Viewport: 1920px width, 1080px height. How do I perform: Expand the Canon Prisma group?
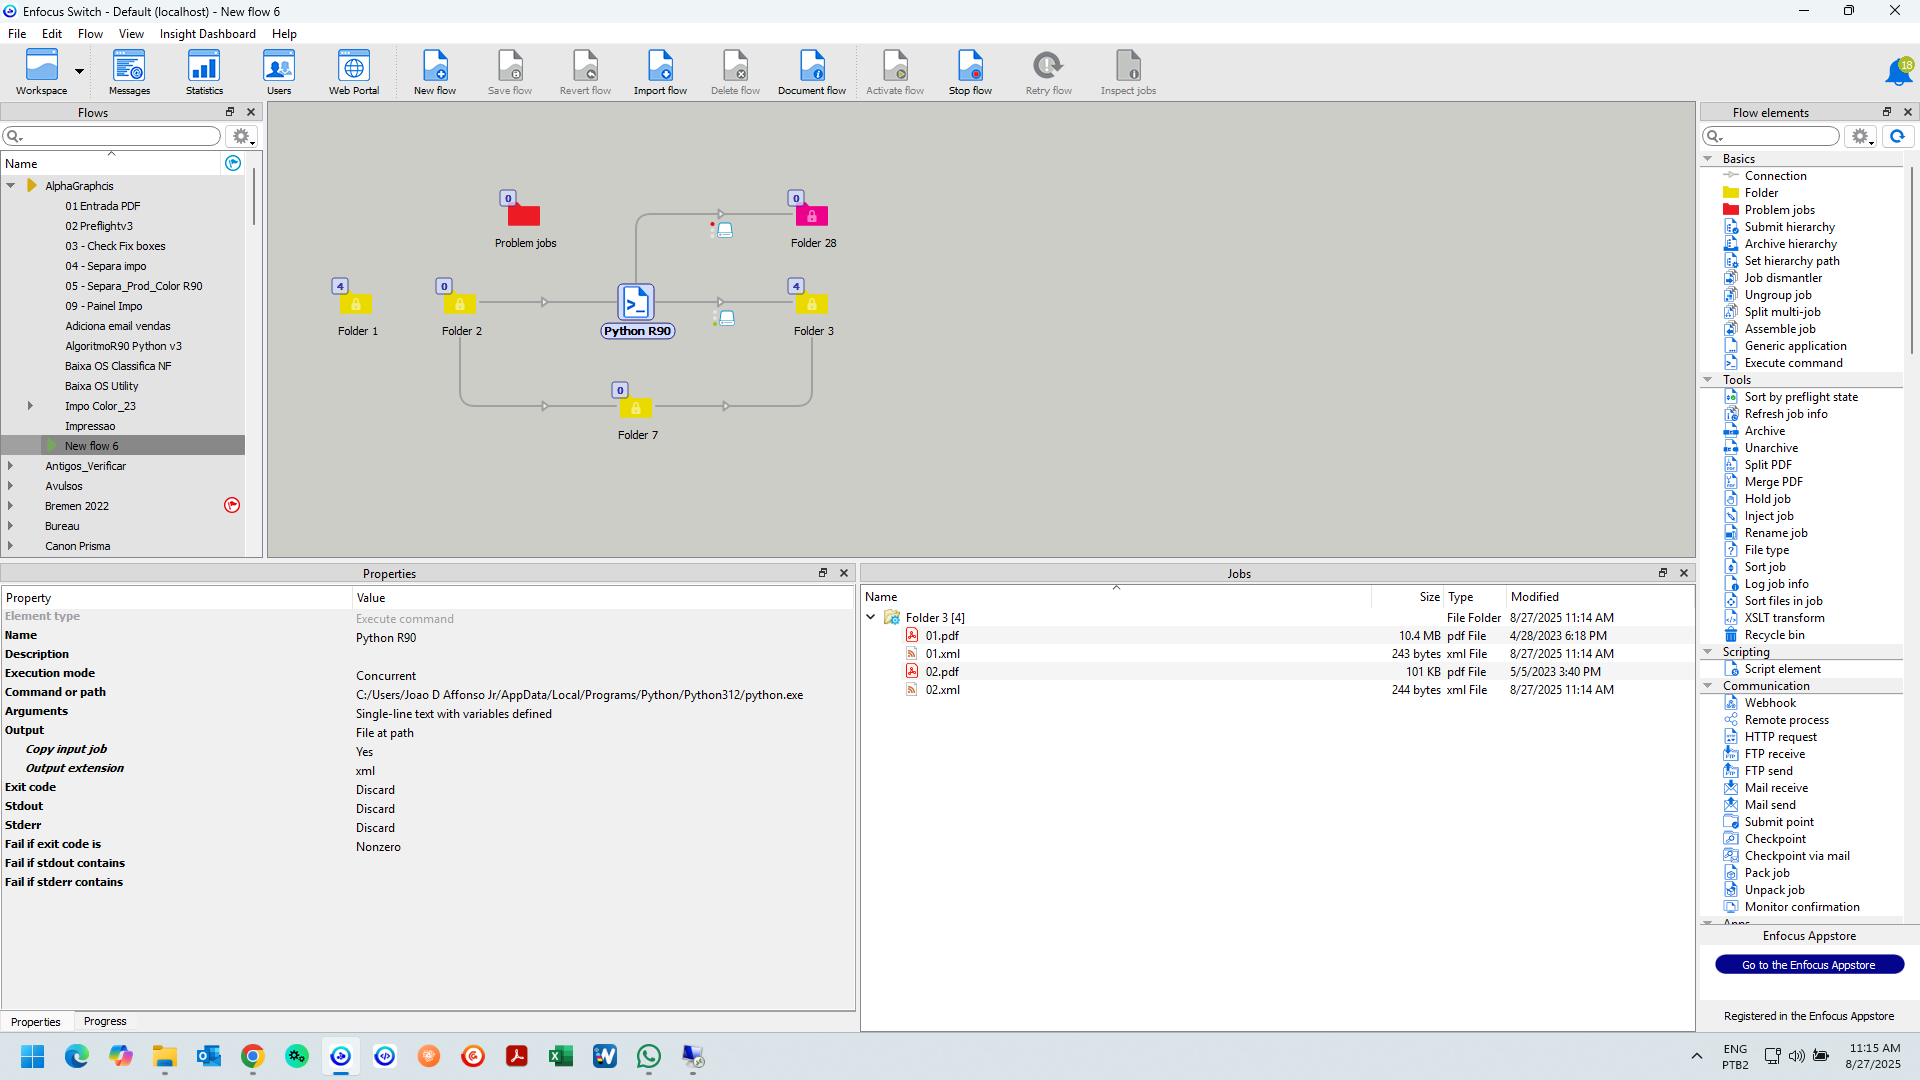tap(11, 546)
